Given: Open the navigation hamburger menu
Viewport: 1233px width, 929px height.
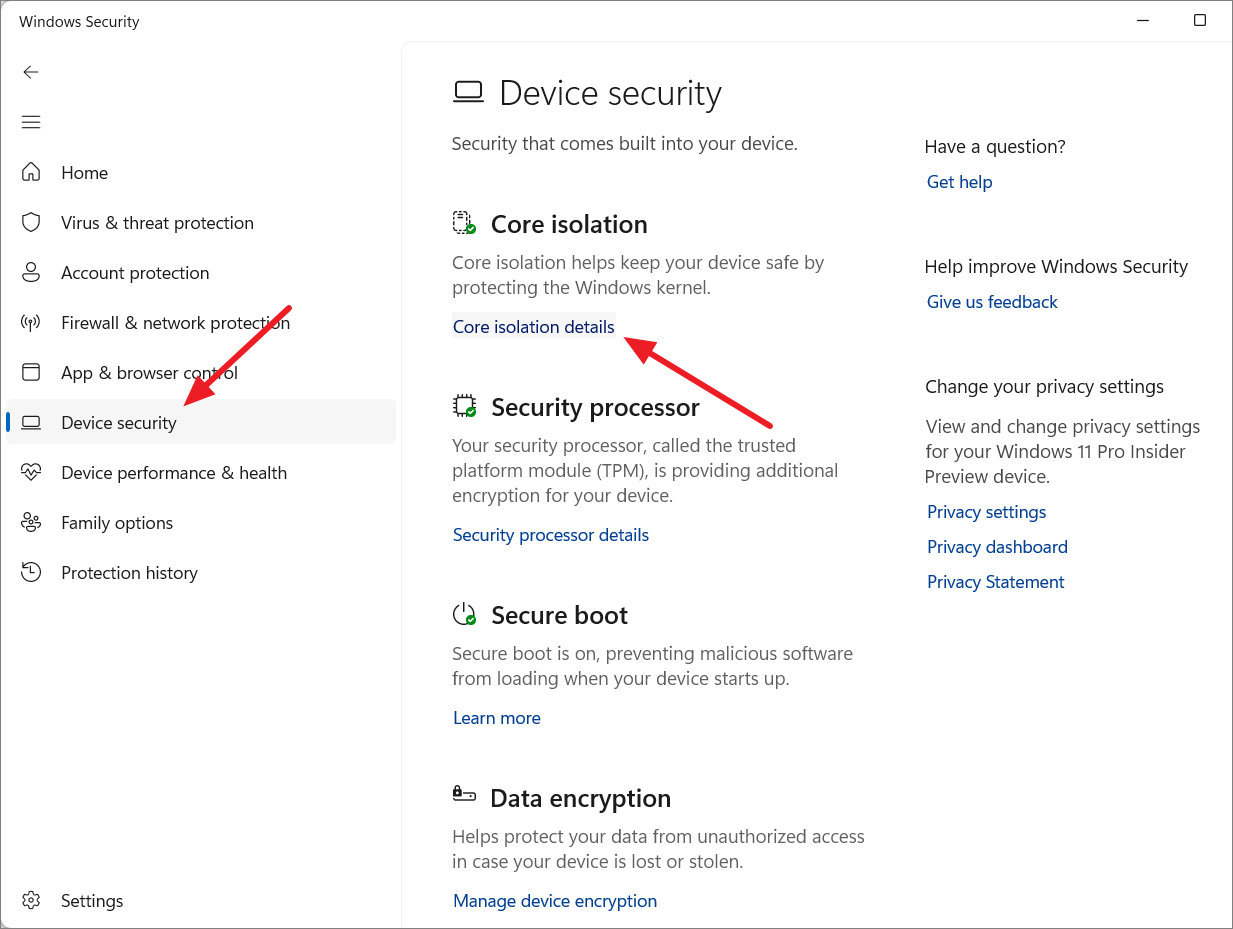Looking at the screenshot, I should point(31,121).
